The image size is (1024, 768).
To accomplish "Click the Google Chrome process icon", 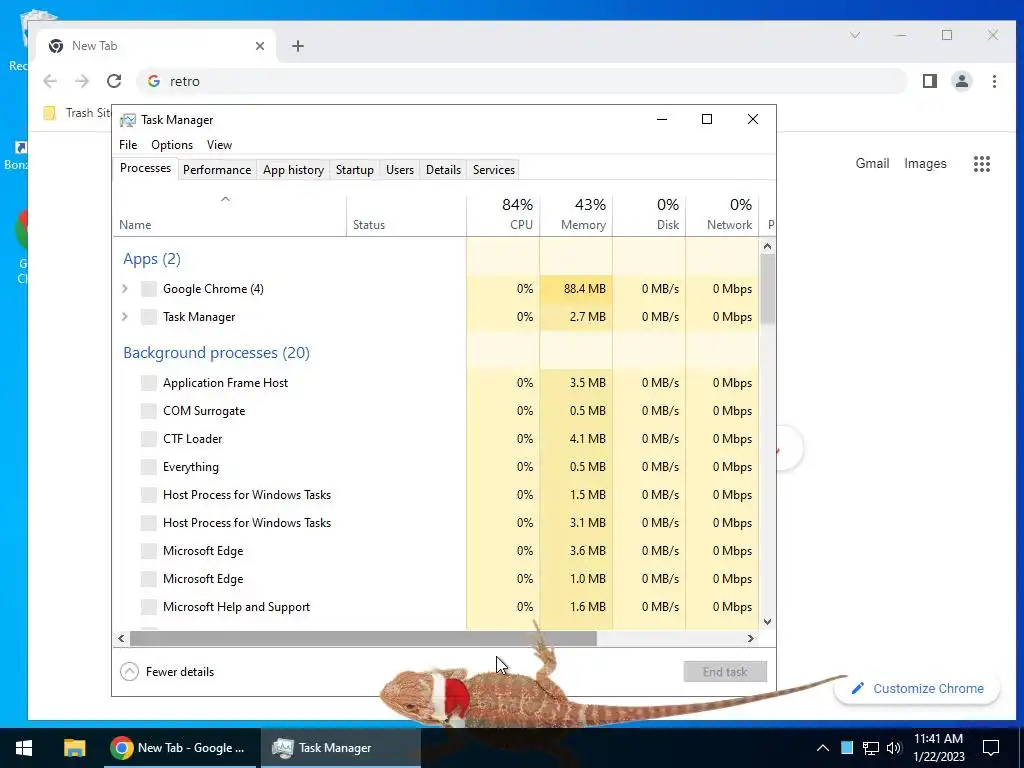I will click(x=149, y=289).
